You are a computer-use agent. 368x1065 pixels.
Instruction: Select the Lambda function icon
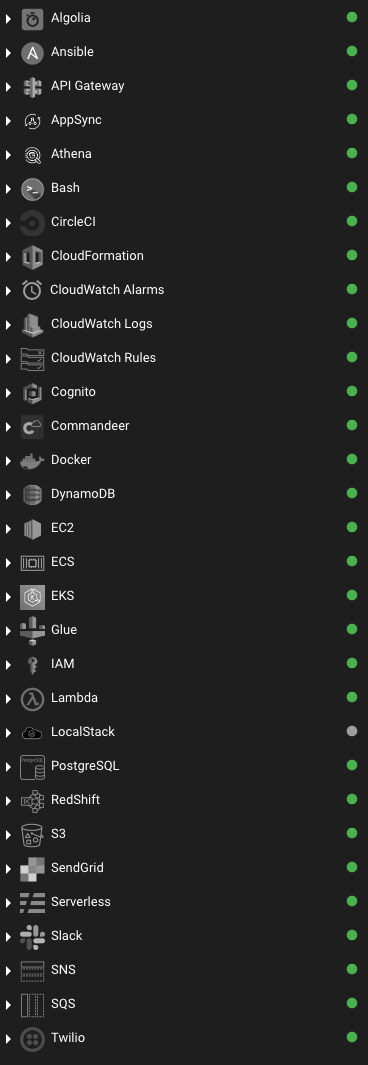tap(32, 698)
